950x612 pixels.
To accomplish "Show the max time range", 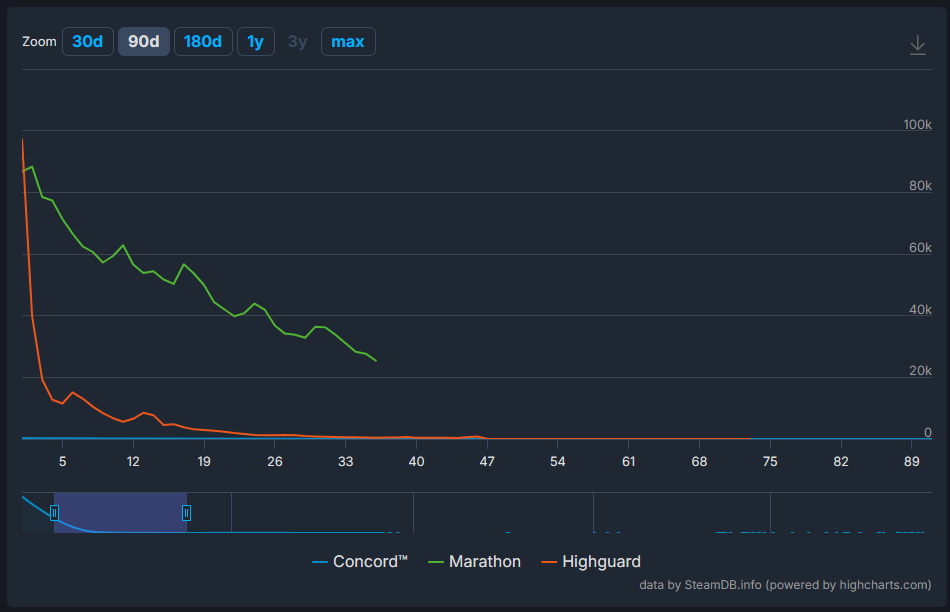I will point(348,42).
